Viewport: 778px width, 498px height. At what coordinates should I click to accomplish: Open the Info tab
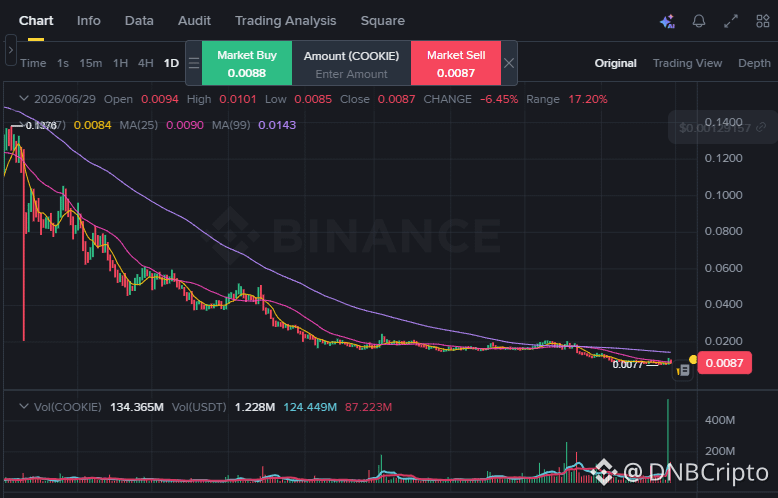[89, 21]
